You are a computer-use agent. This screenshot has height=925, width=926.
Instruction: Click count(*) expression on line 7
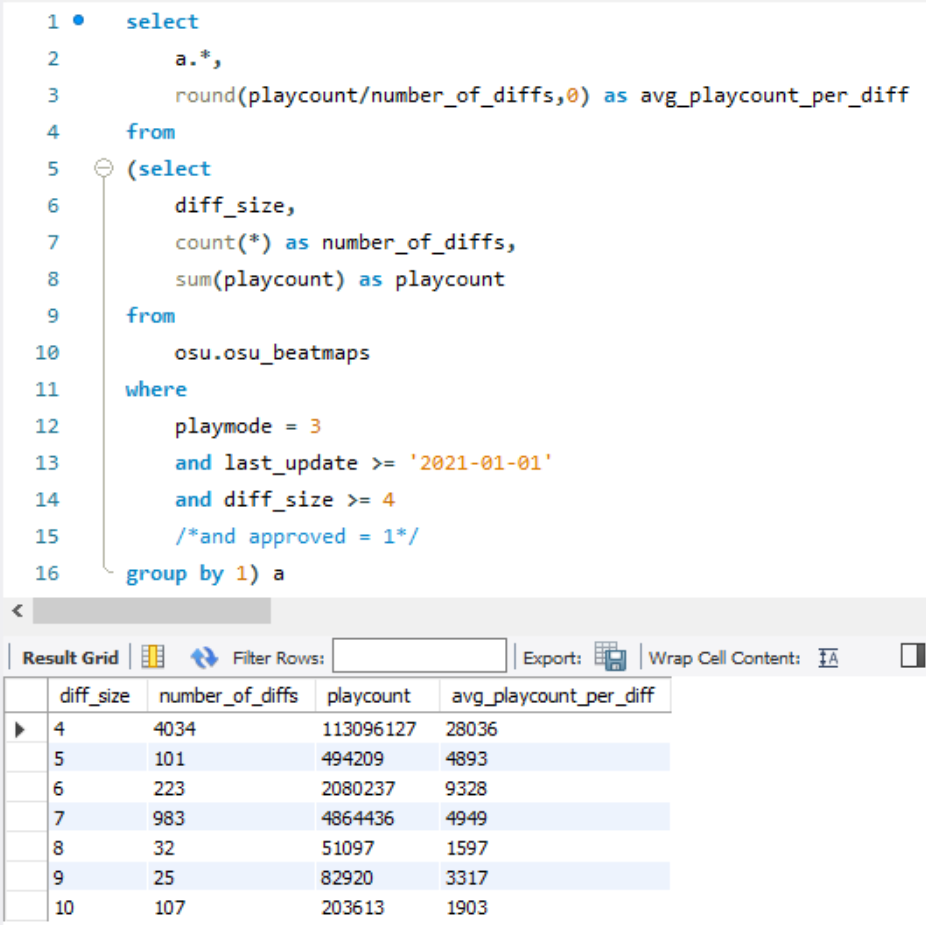click(x=223, y=242)
